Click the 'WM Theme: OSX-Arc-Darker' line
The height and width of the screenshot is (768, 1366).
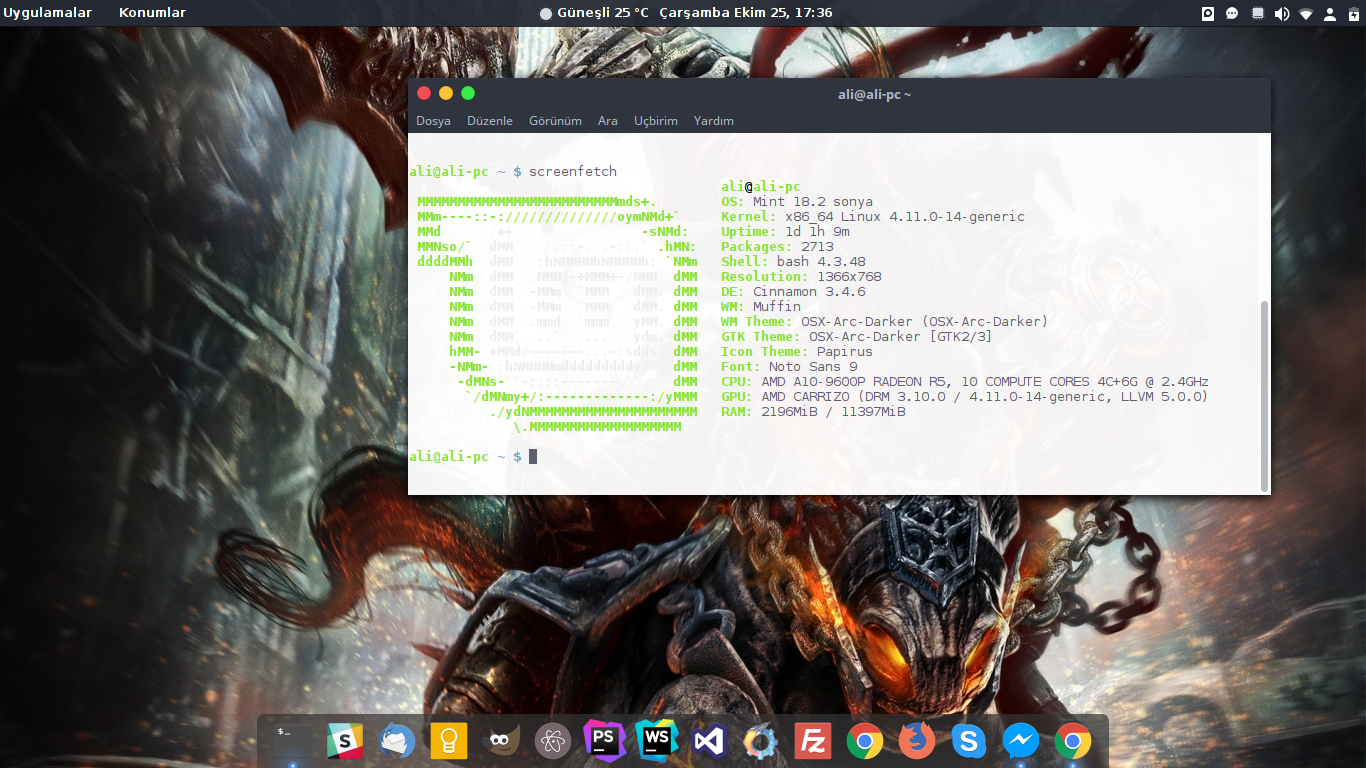[885, 322]
